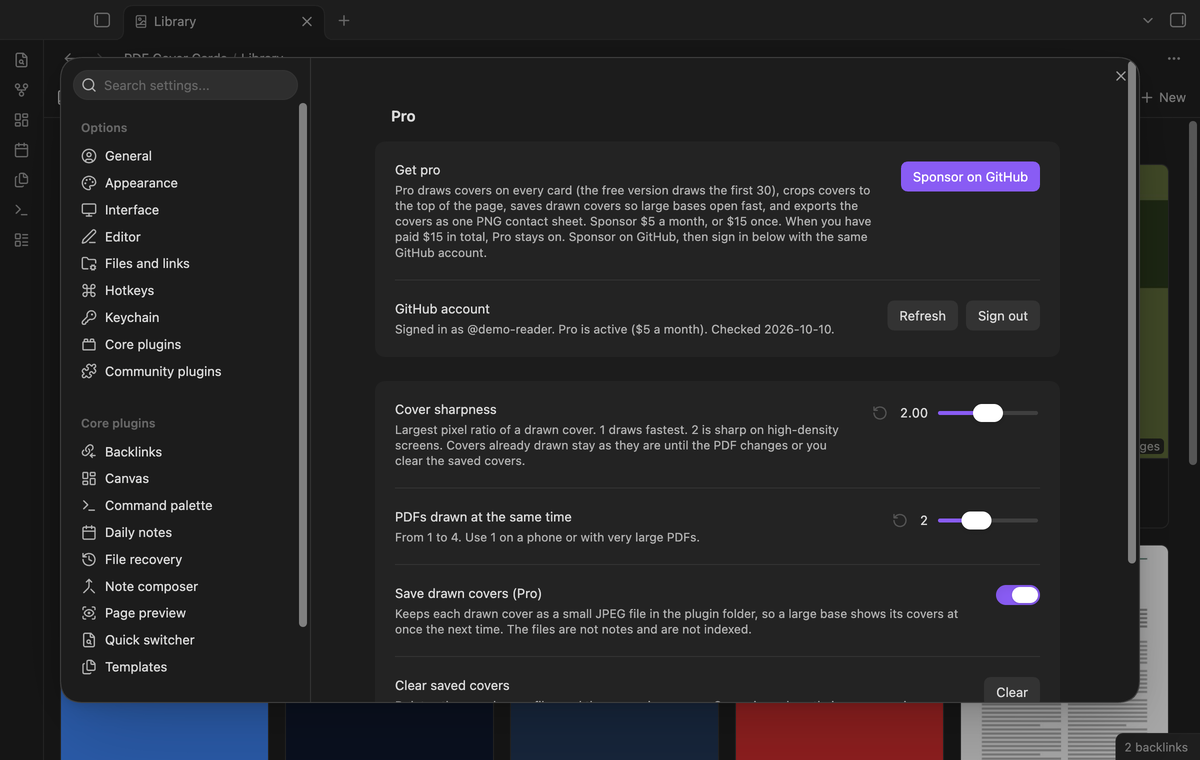Click the New button in Library view
The width and height of the screenshot is (1200, 760).
[x=1163, y=97]
